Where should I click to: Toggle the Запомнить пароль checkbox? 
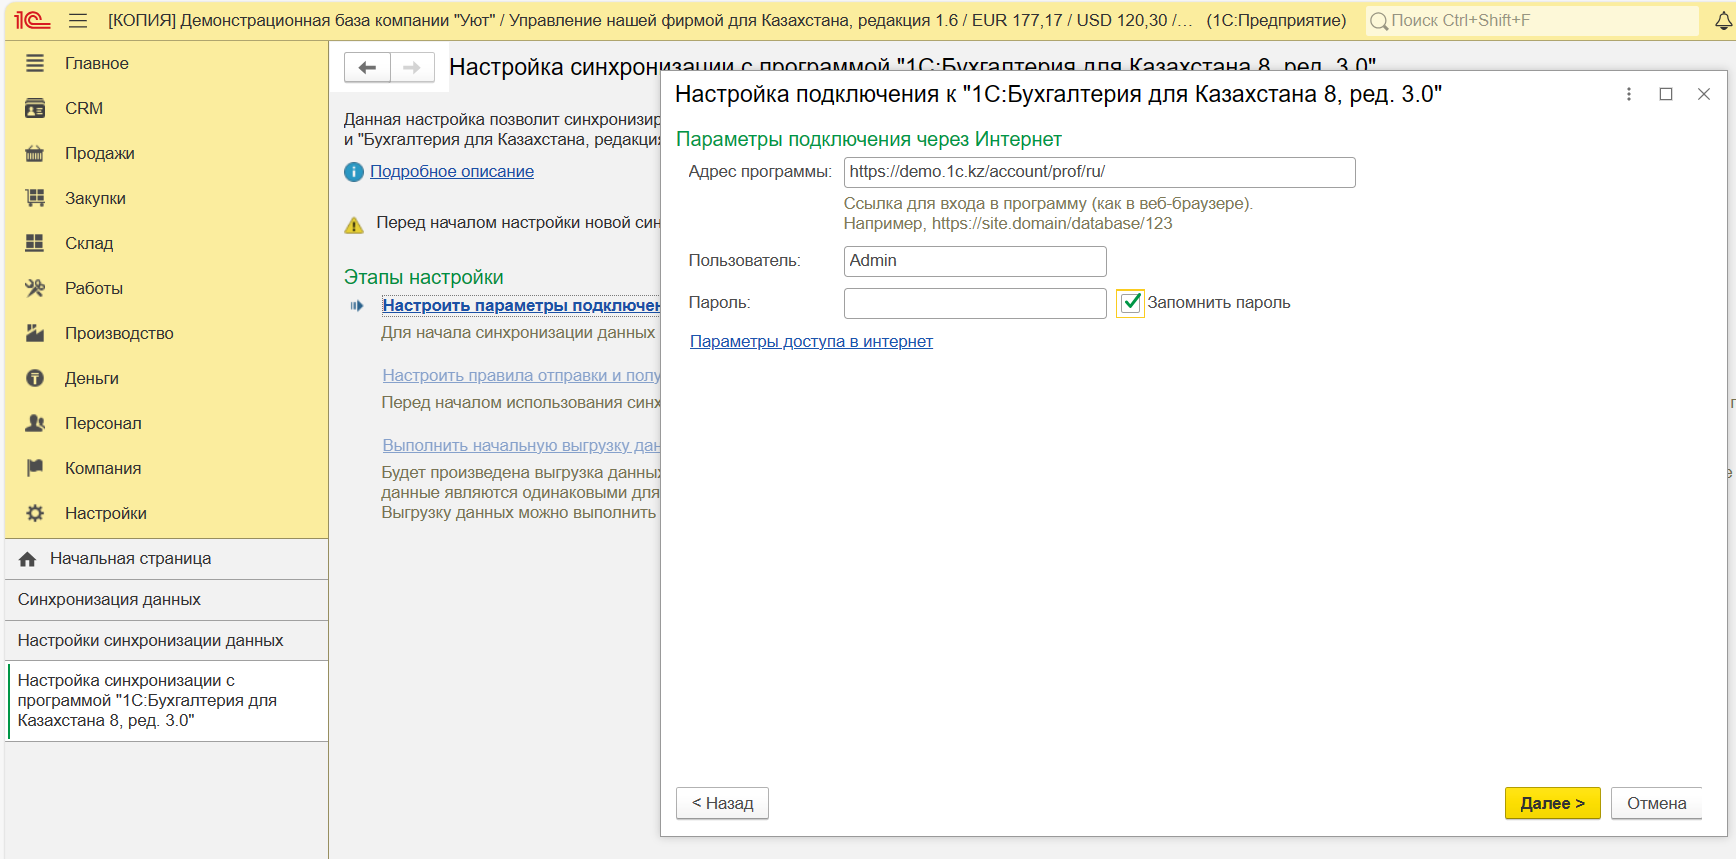[1130, 303]
